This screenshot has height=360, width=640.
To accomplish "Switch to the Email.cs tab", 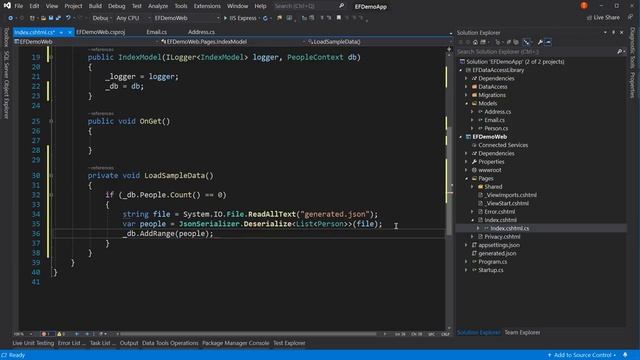I will coord(157,32).
